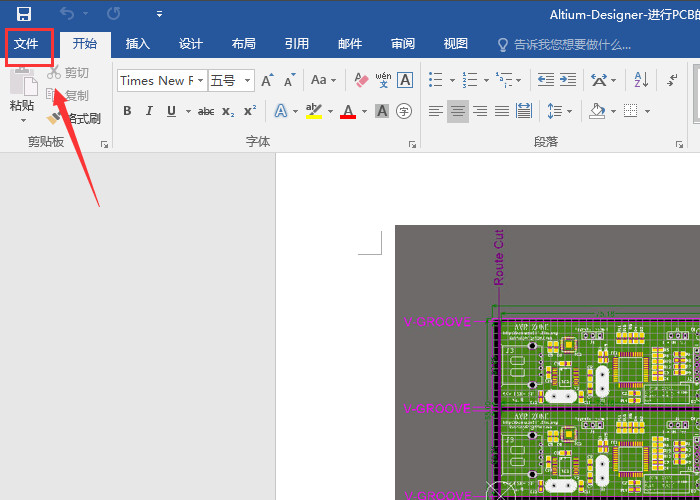Click the Increase Indent icon
The height and width of the screenshot is (500, 700).
pos(567,80)
